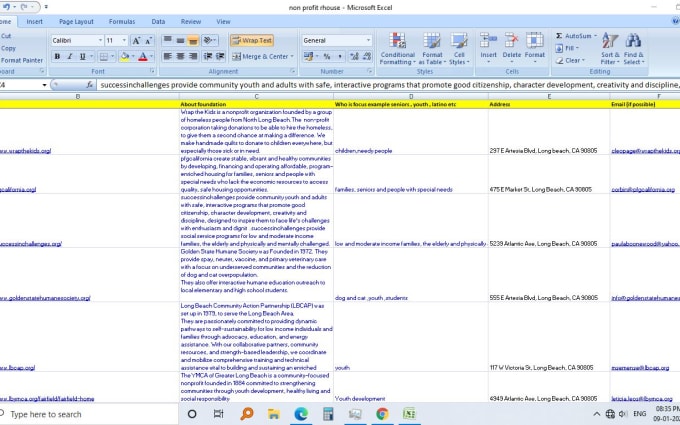Click Insert Function fx icon

coord(89,85)
